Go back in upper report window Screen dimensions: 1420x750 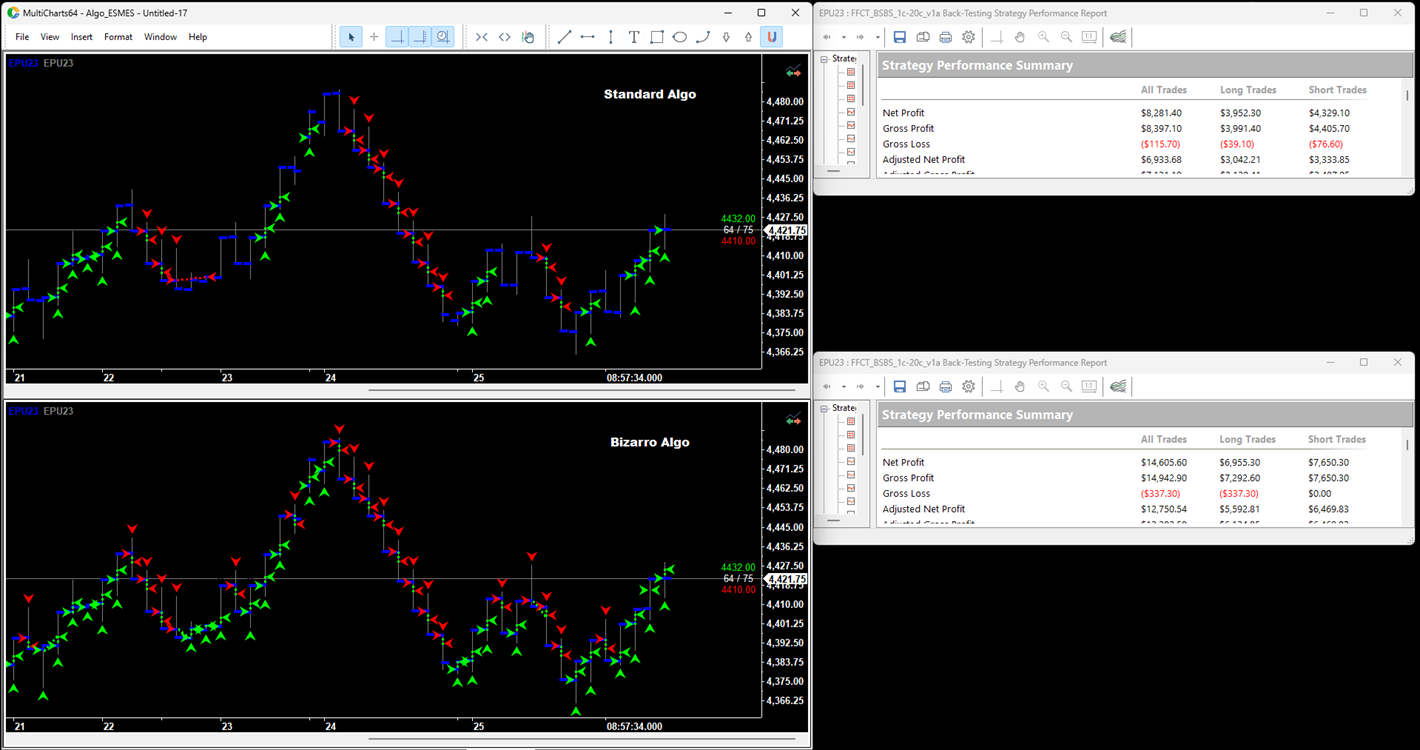pyautogui.click(x=827, y=37)
